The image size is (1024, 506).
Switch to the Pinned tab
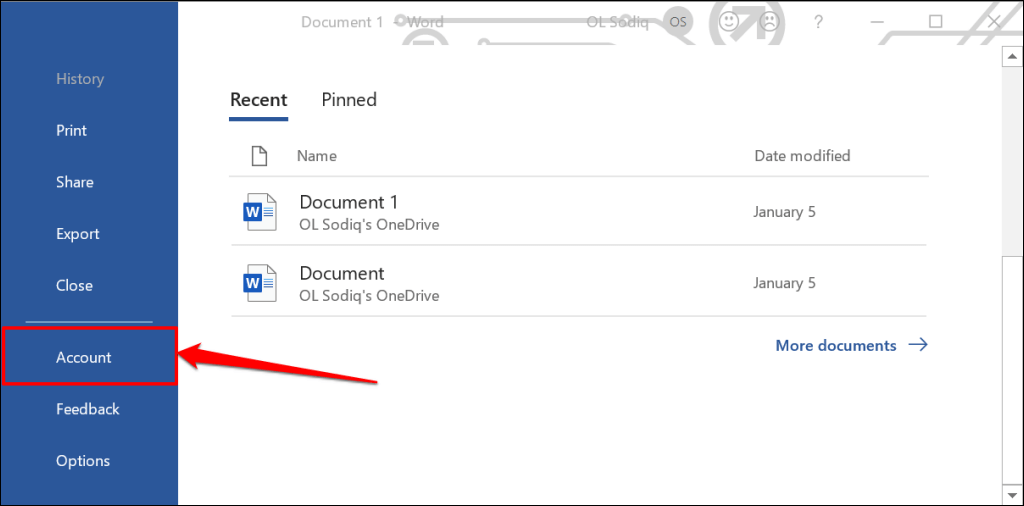pos(349,100)
